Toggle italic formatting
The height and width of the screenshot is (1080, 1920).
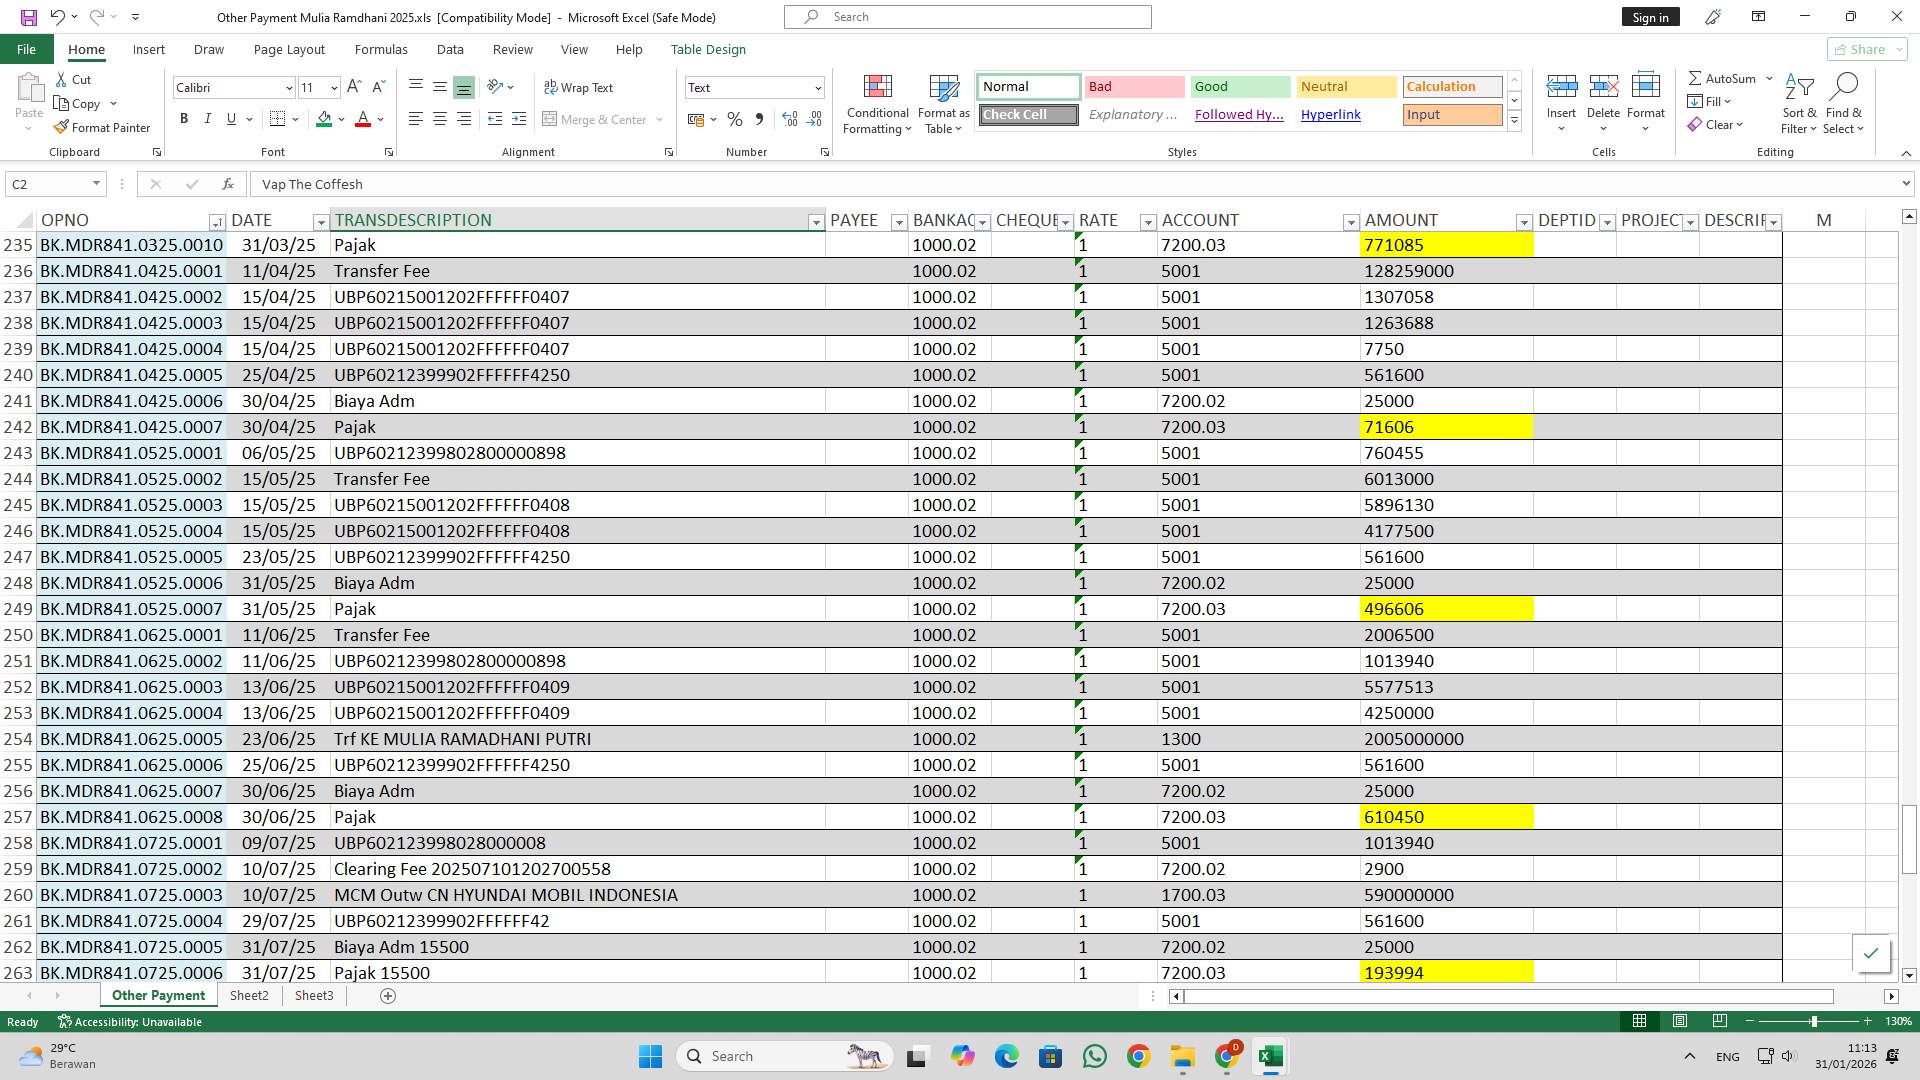(x=207, y=118)
